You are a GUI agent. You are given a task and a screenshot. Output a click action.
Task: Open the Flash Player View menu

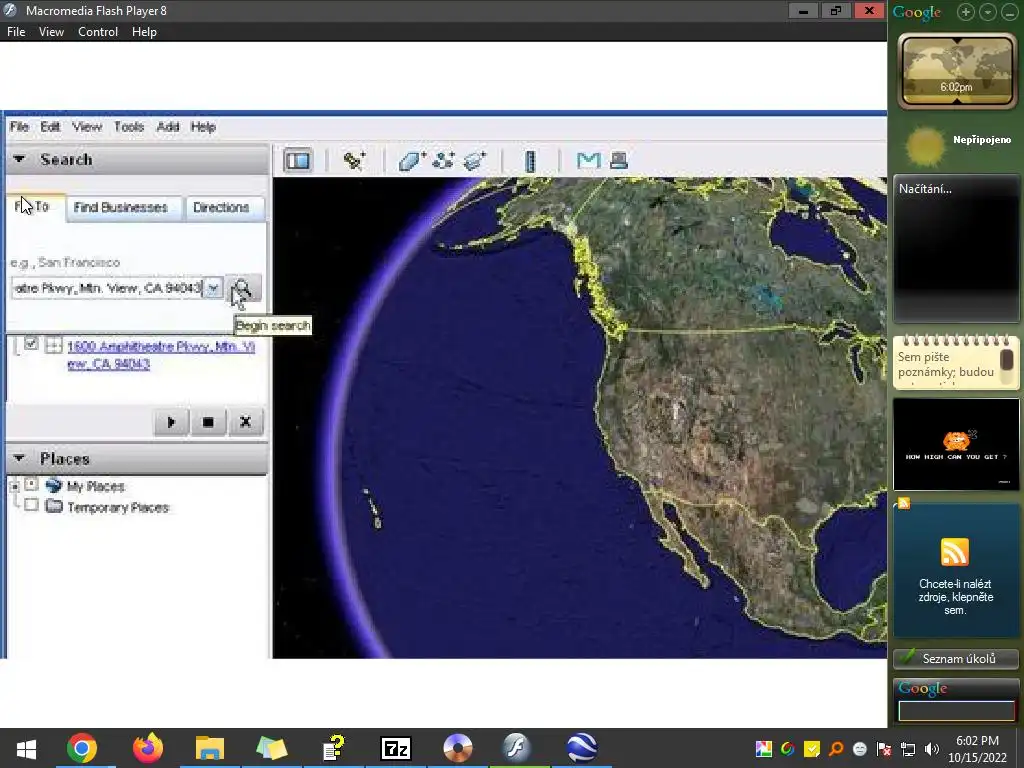(x=51, y=32)
